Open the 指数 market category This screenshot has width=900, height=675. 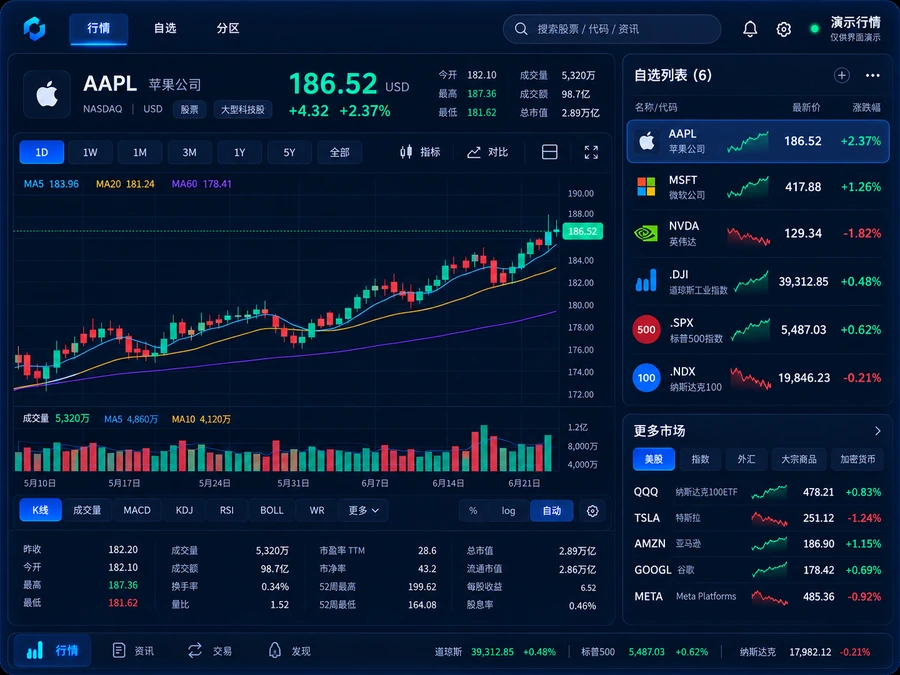coord(700,459)
